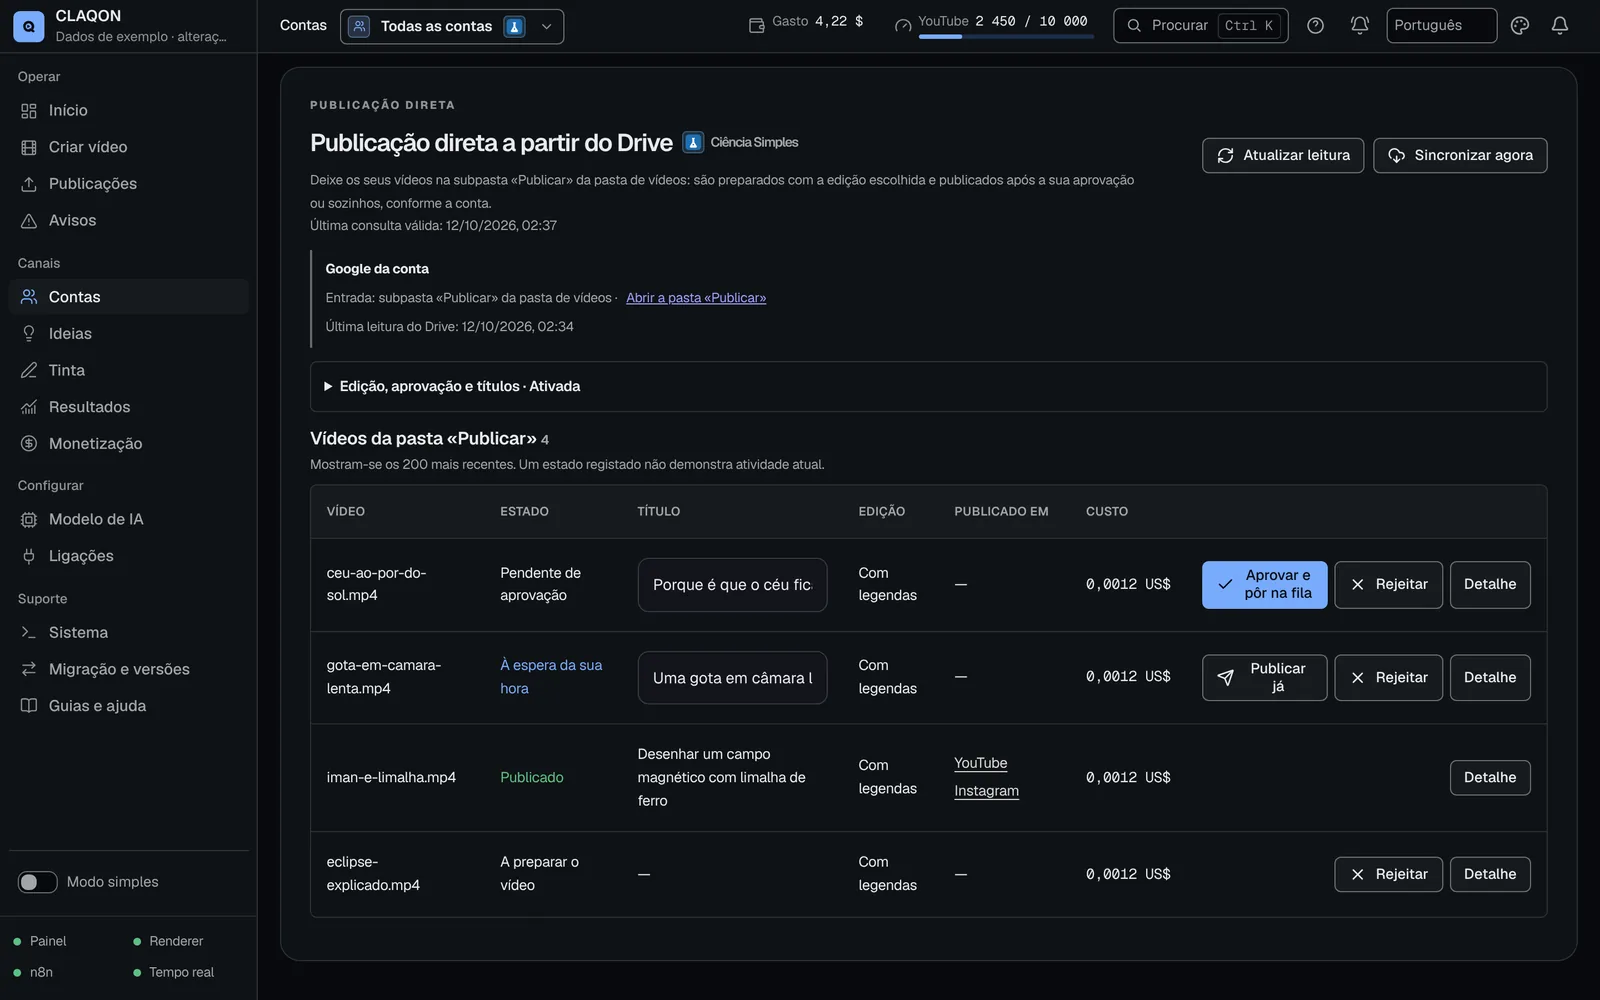Open Modelo de IA settings
Screen dimensions: 1600x1000
[128, 520]
